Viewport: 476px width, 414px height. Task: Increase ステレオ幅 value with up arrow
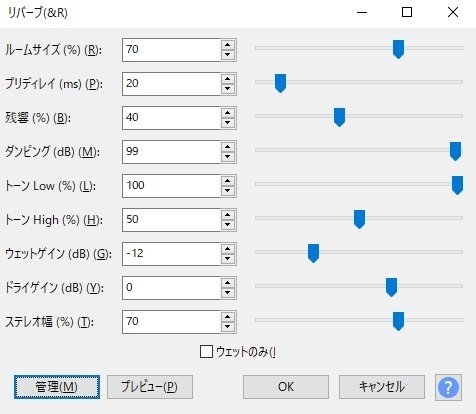[228, 317]
